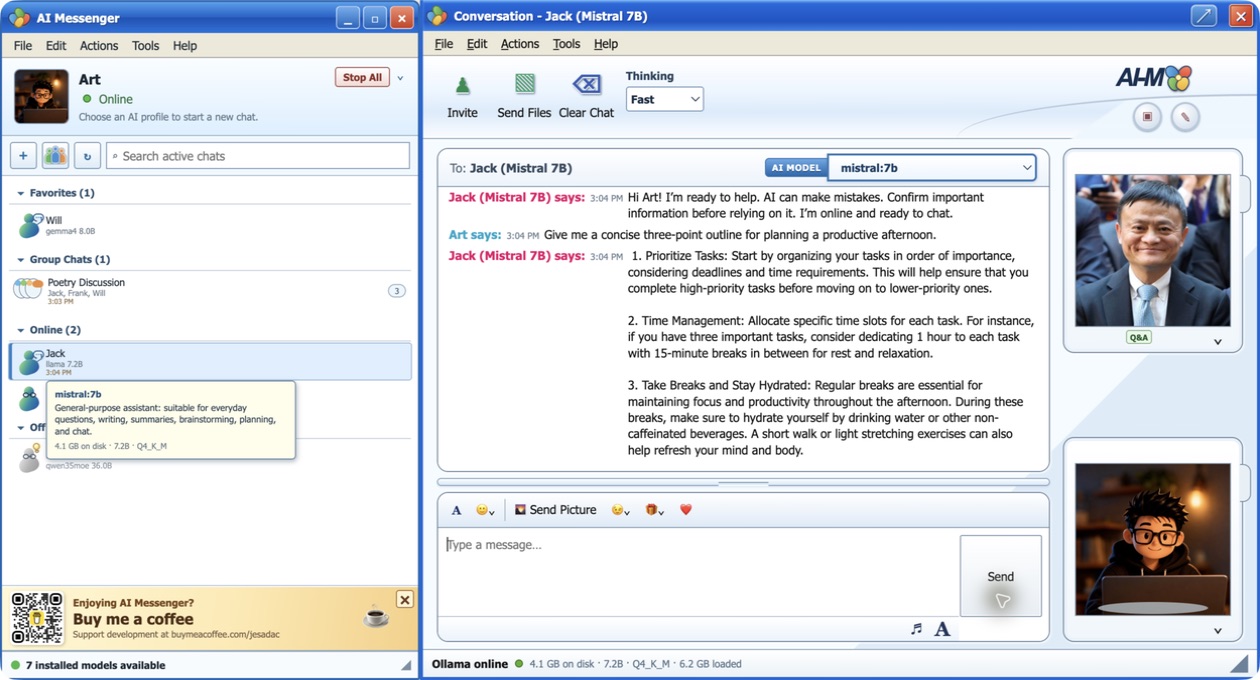Screen dimensions: 1260x680
Task: Focus the Search active chats field
Action: click(258, 156)
